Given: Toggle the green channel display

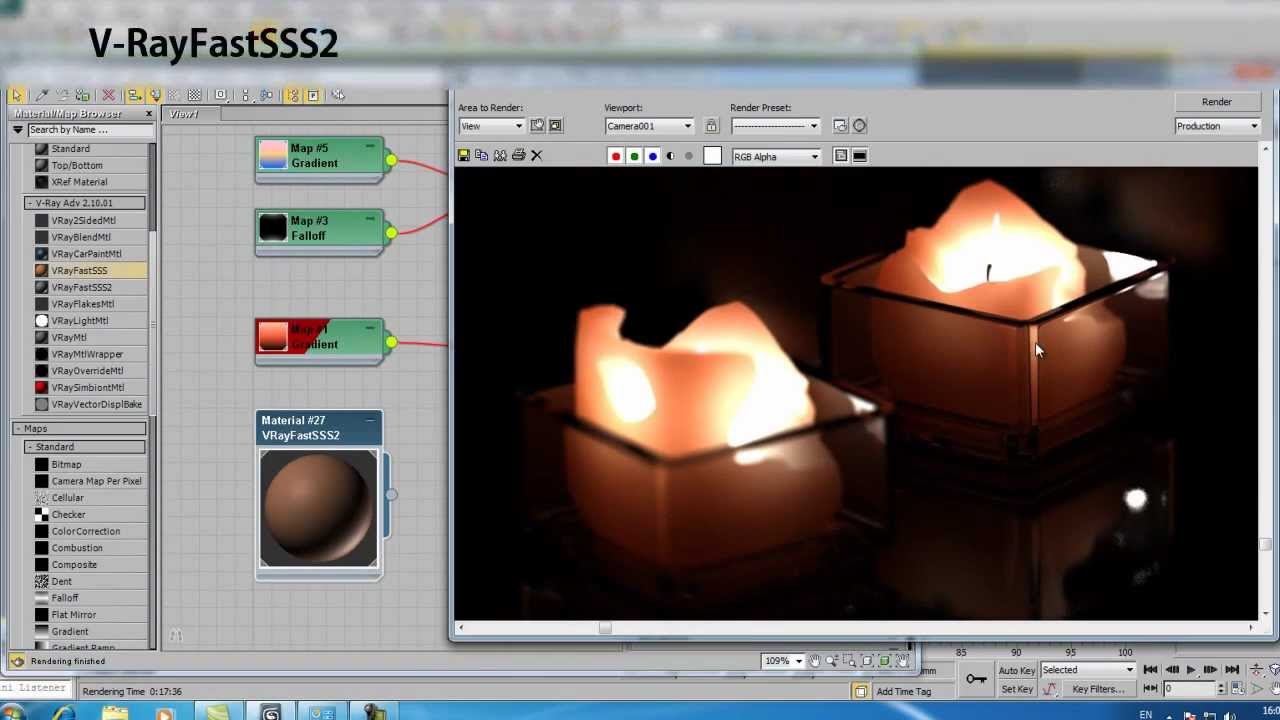Looking at the screenshot, I should [634, 156].
